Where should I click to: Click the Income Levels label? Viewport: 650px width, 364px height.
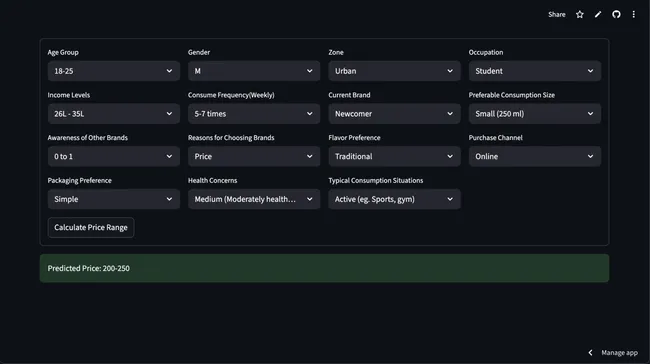click(69, 95)
